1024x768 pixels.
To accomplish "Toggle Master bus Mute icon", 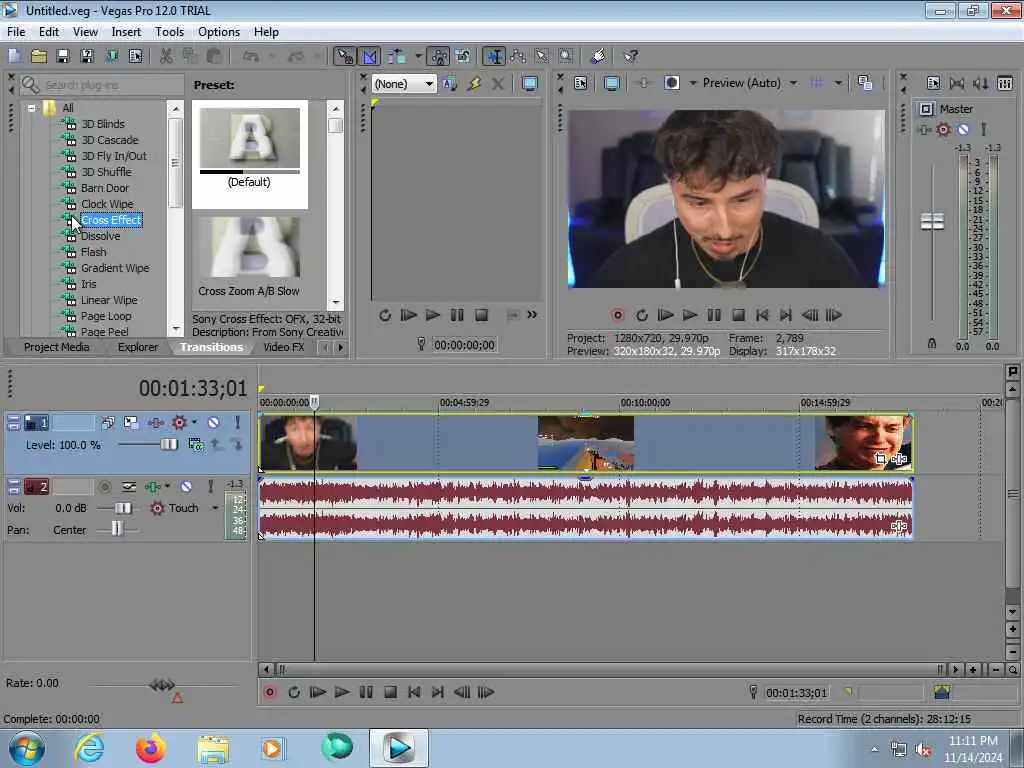I will point(963,129).
